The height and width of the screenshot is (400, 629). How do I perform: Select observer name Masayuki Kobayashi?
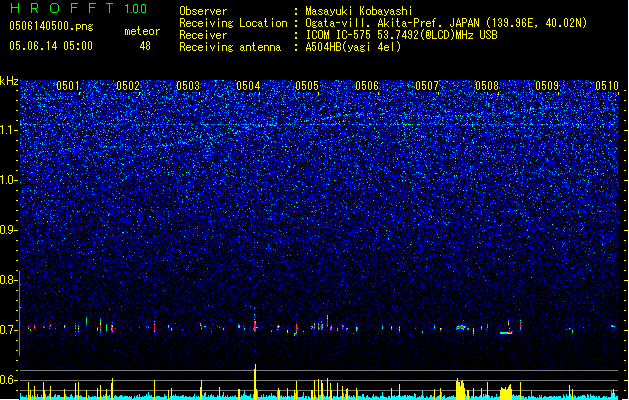359,11
